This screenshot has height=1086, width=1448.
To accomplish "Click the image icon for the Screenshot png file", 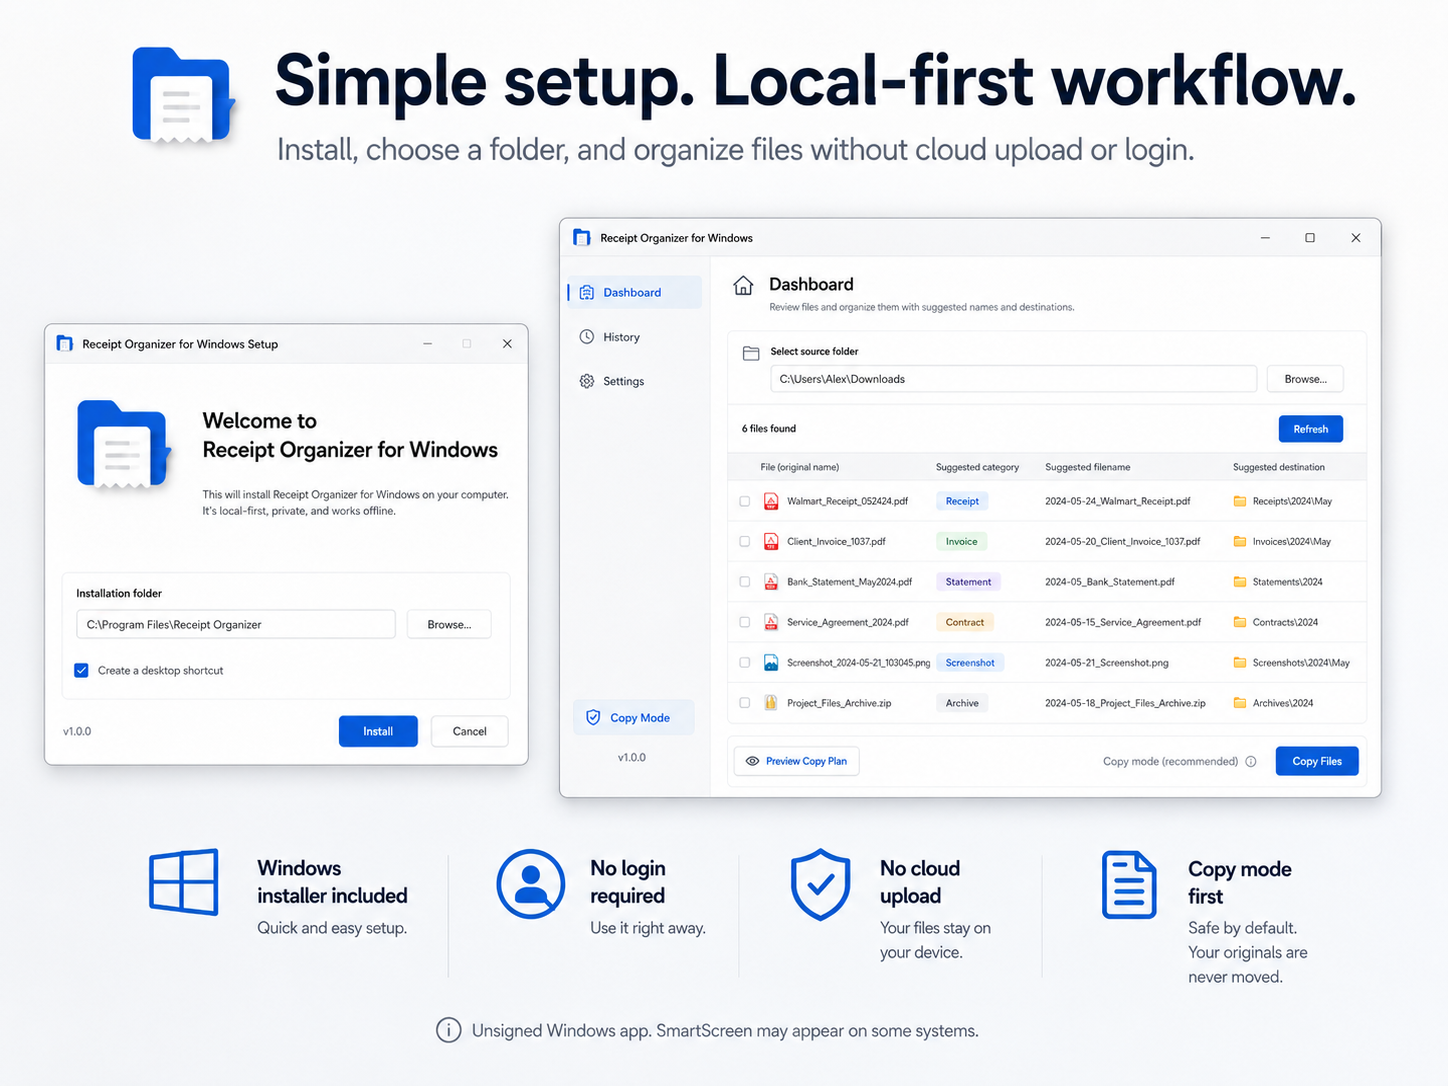I will coord(771,662).
